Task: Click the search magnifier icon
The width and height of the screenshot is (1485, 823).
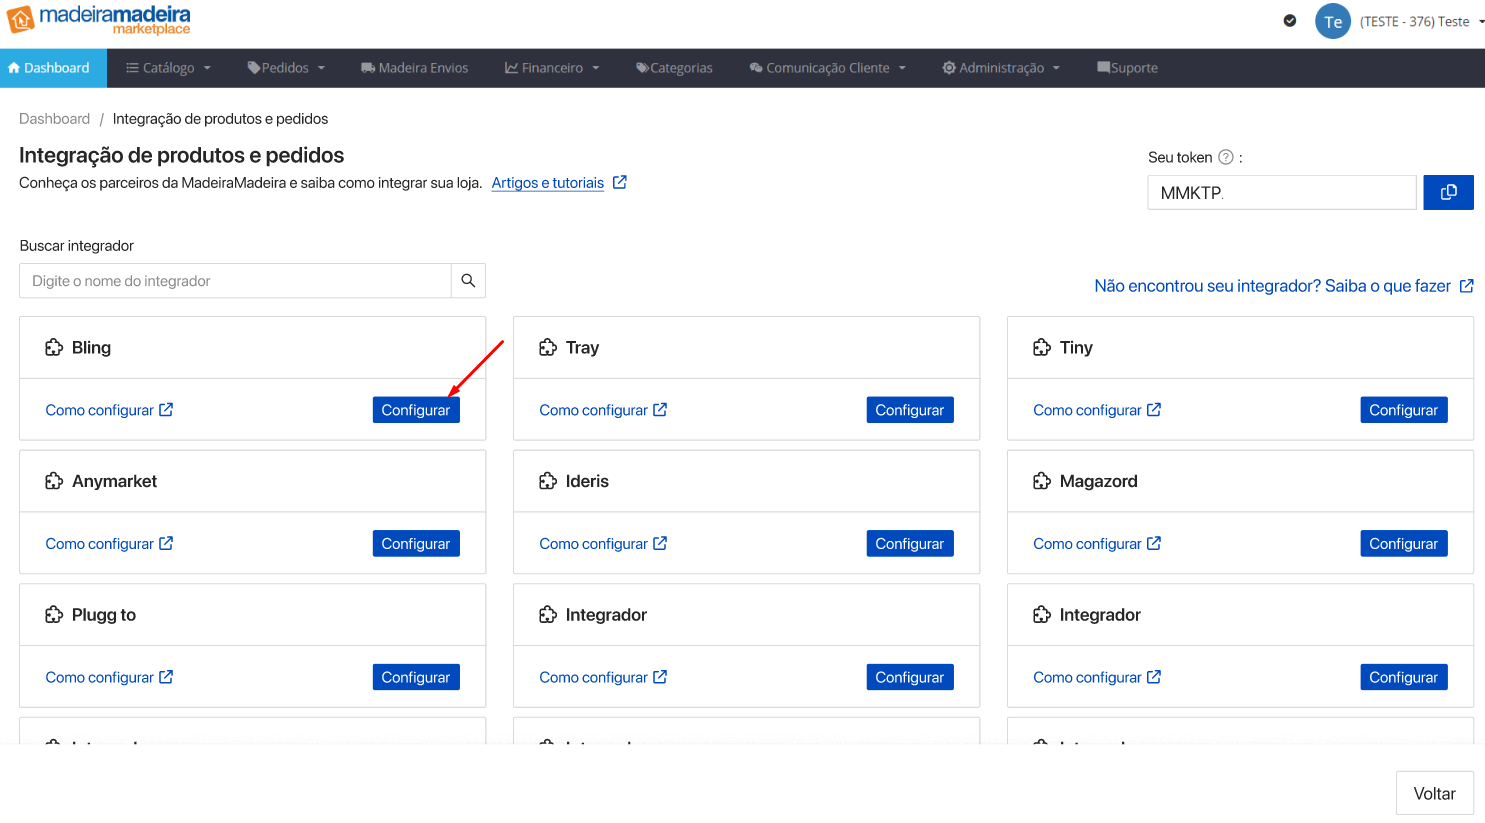Action: (468, 281)
